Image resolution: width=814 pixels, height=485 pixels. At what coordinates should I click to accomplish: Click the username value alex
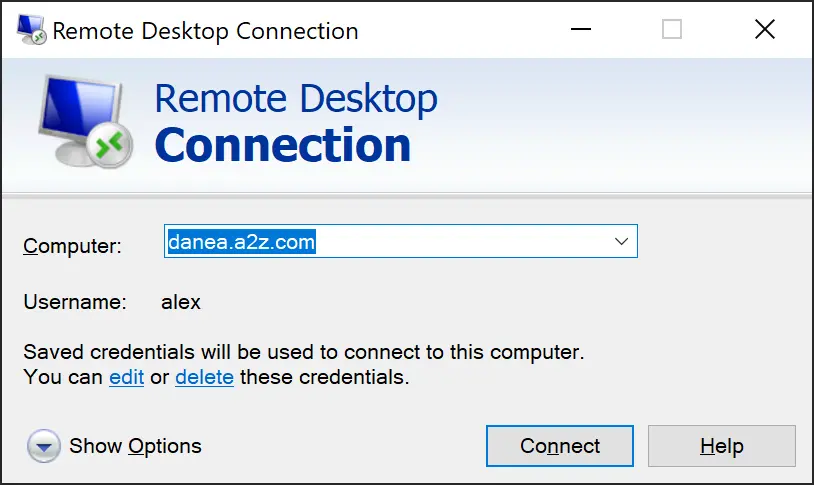coord(181,301)
